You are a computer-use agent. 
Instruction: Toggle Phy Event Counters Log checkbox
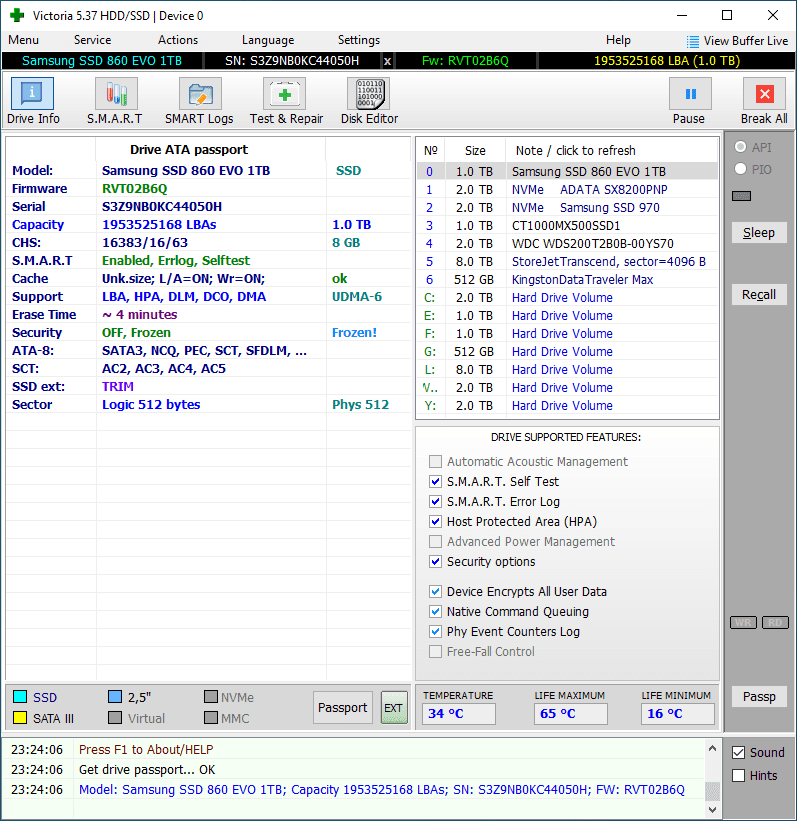435,631
